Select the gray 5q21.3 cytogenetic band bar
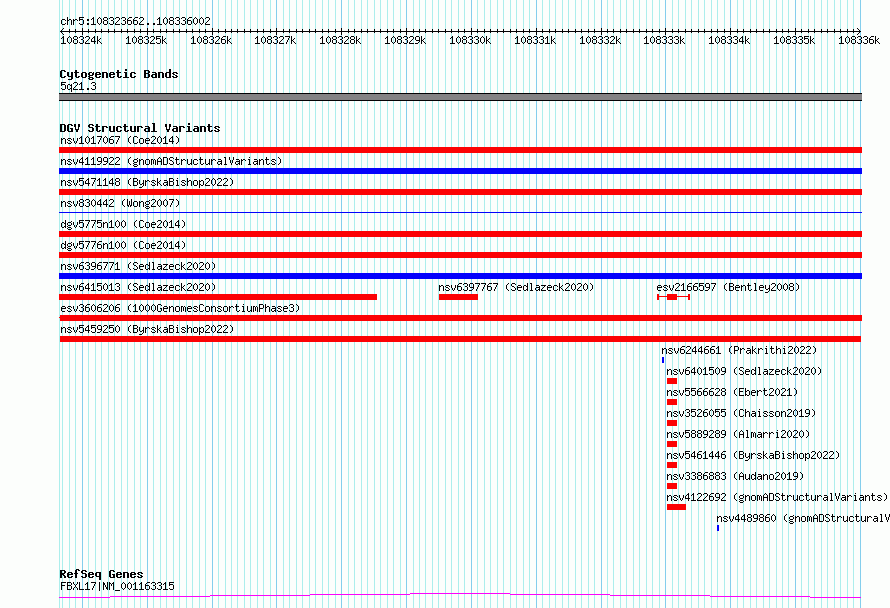The height and width of the screenshot is (608, 890). point(460,97)
